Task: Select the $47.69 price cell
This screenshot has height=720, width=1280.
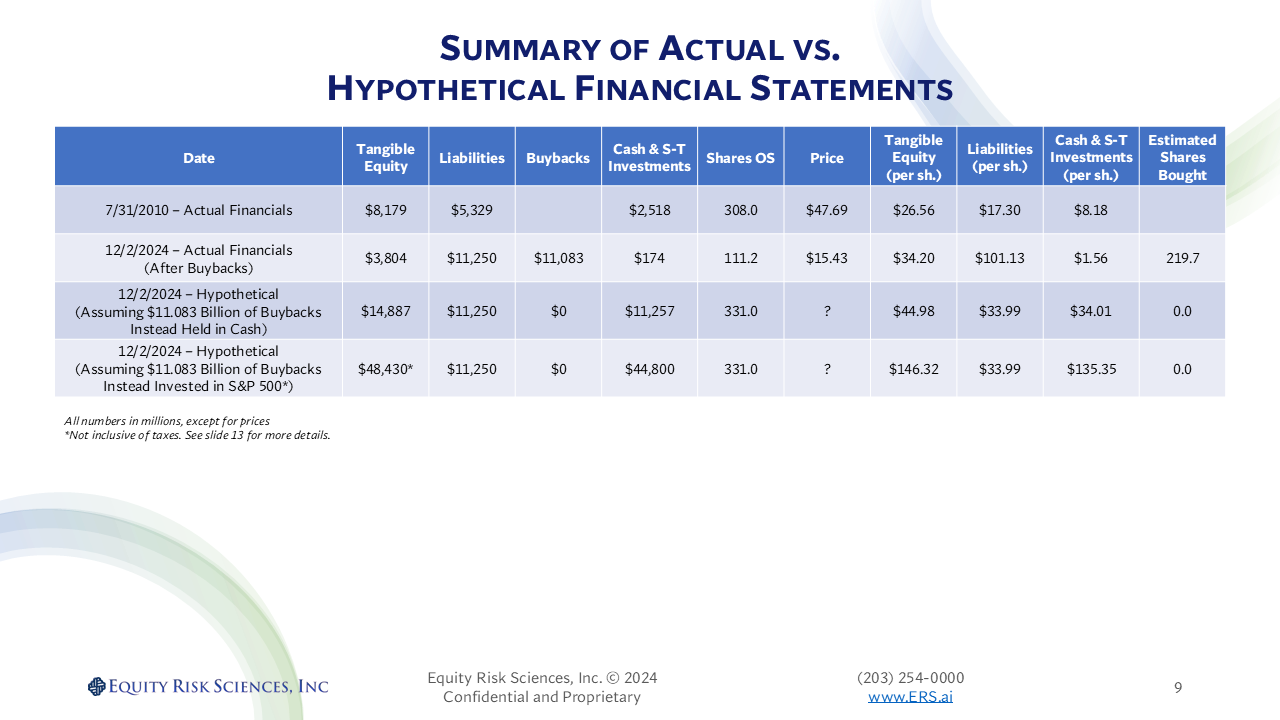Action: [x=827, y=210]
